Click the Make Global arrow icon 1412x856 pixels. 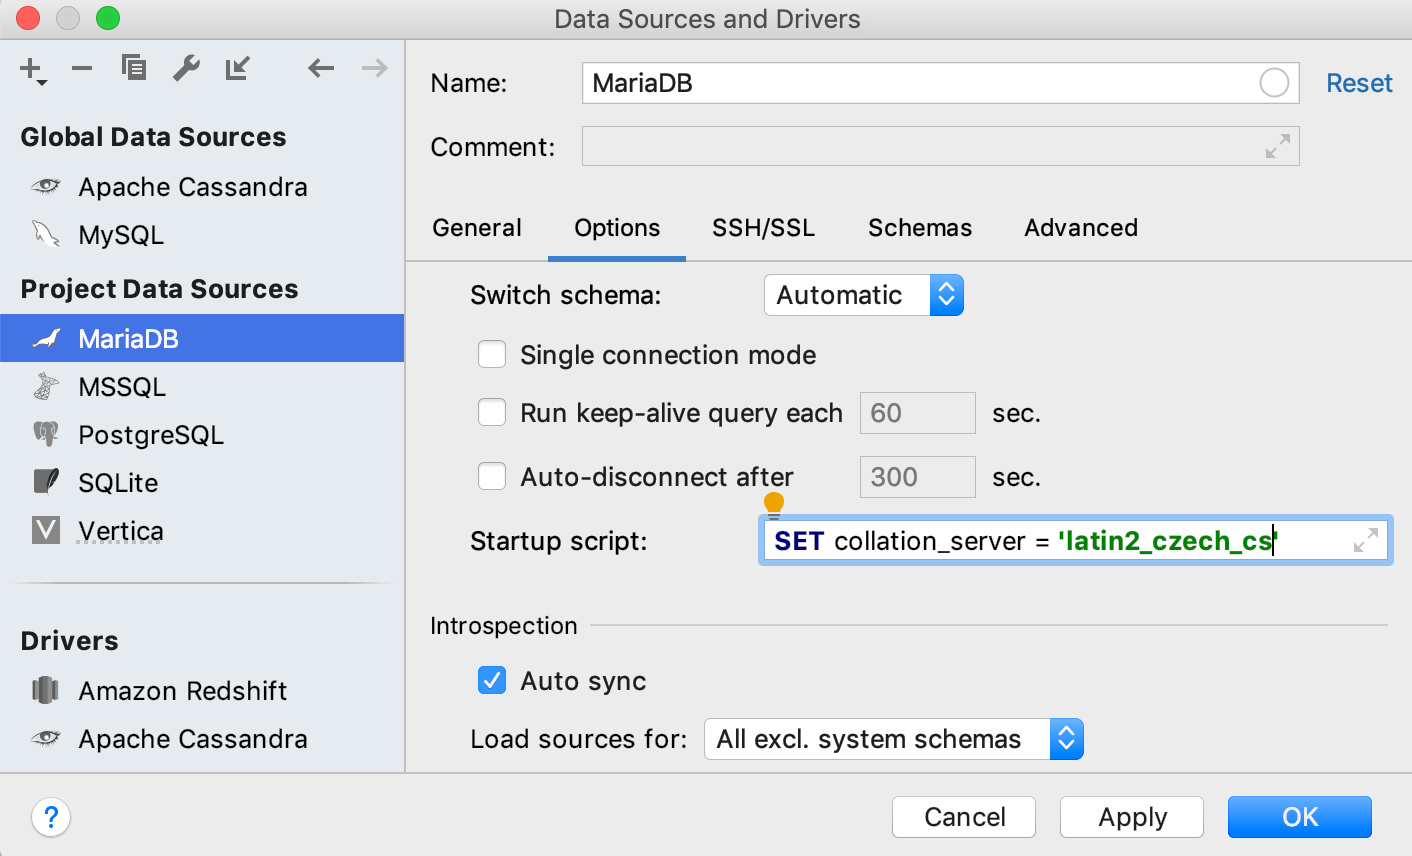pyautogui.click(x=238, y=68)
